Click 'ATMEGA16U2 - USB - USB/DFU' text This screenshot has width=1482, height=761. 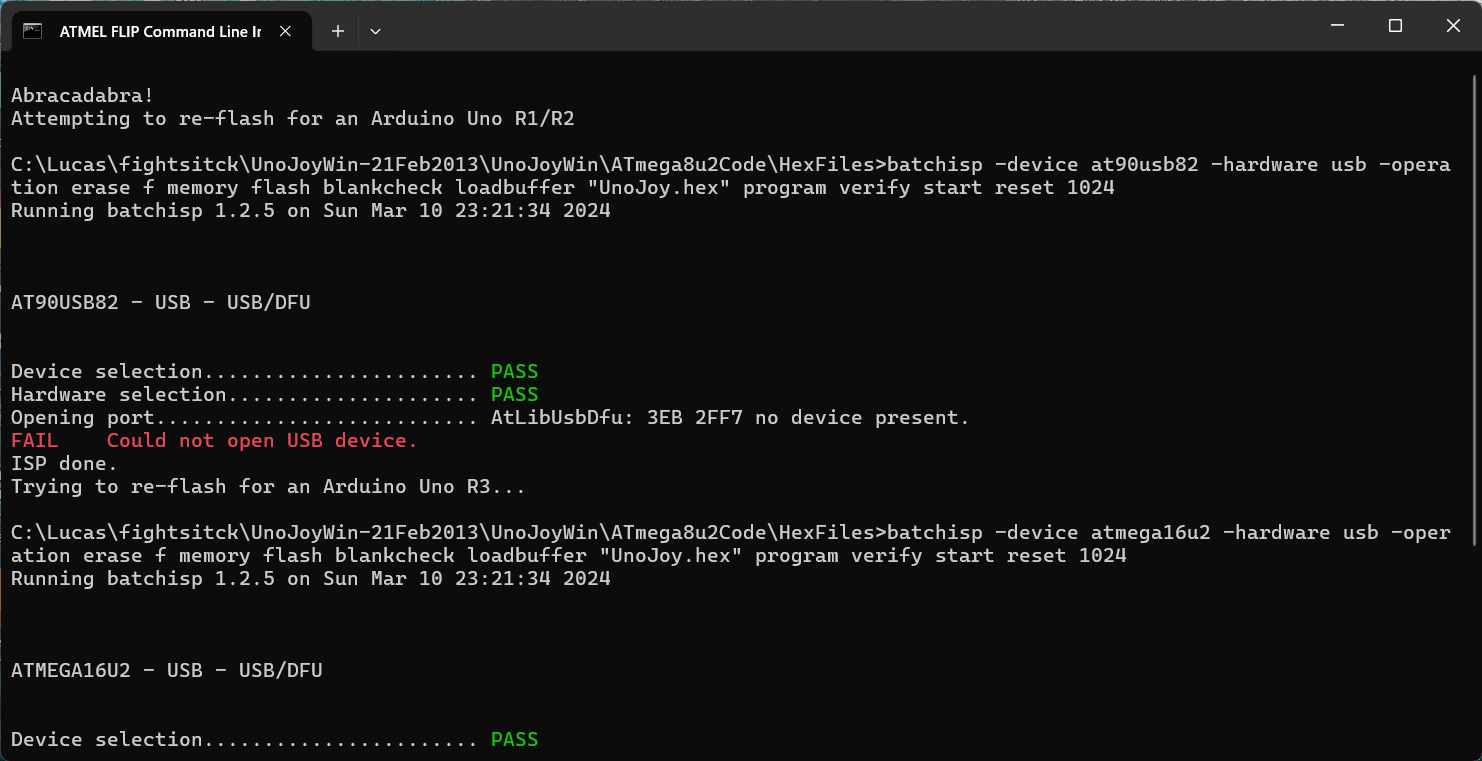click(x=167, y=671)
